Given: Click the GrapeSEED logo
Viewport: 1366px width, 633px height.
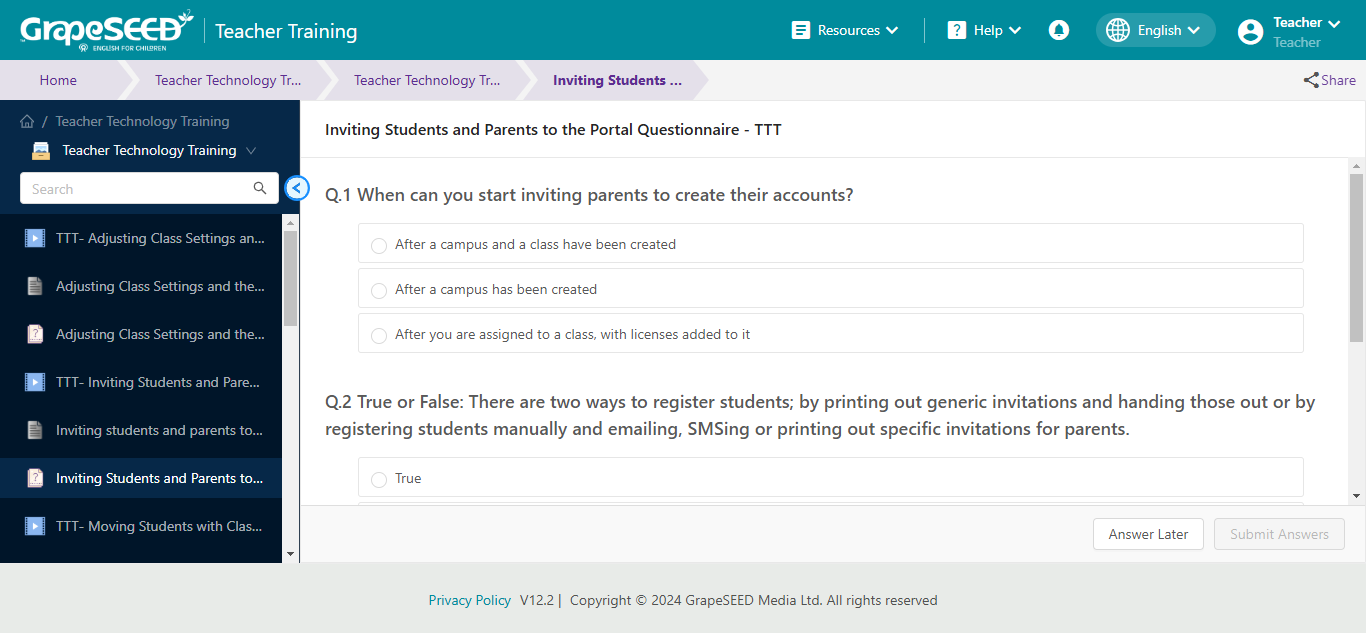Looking at the screenshot, I should (x=107, y=30).
